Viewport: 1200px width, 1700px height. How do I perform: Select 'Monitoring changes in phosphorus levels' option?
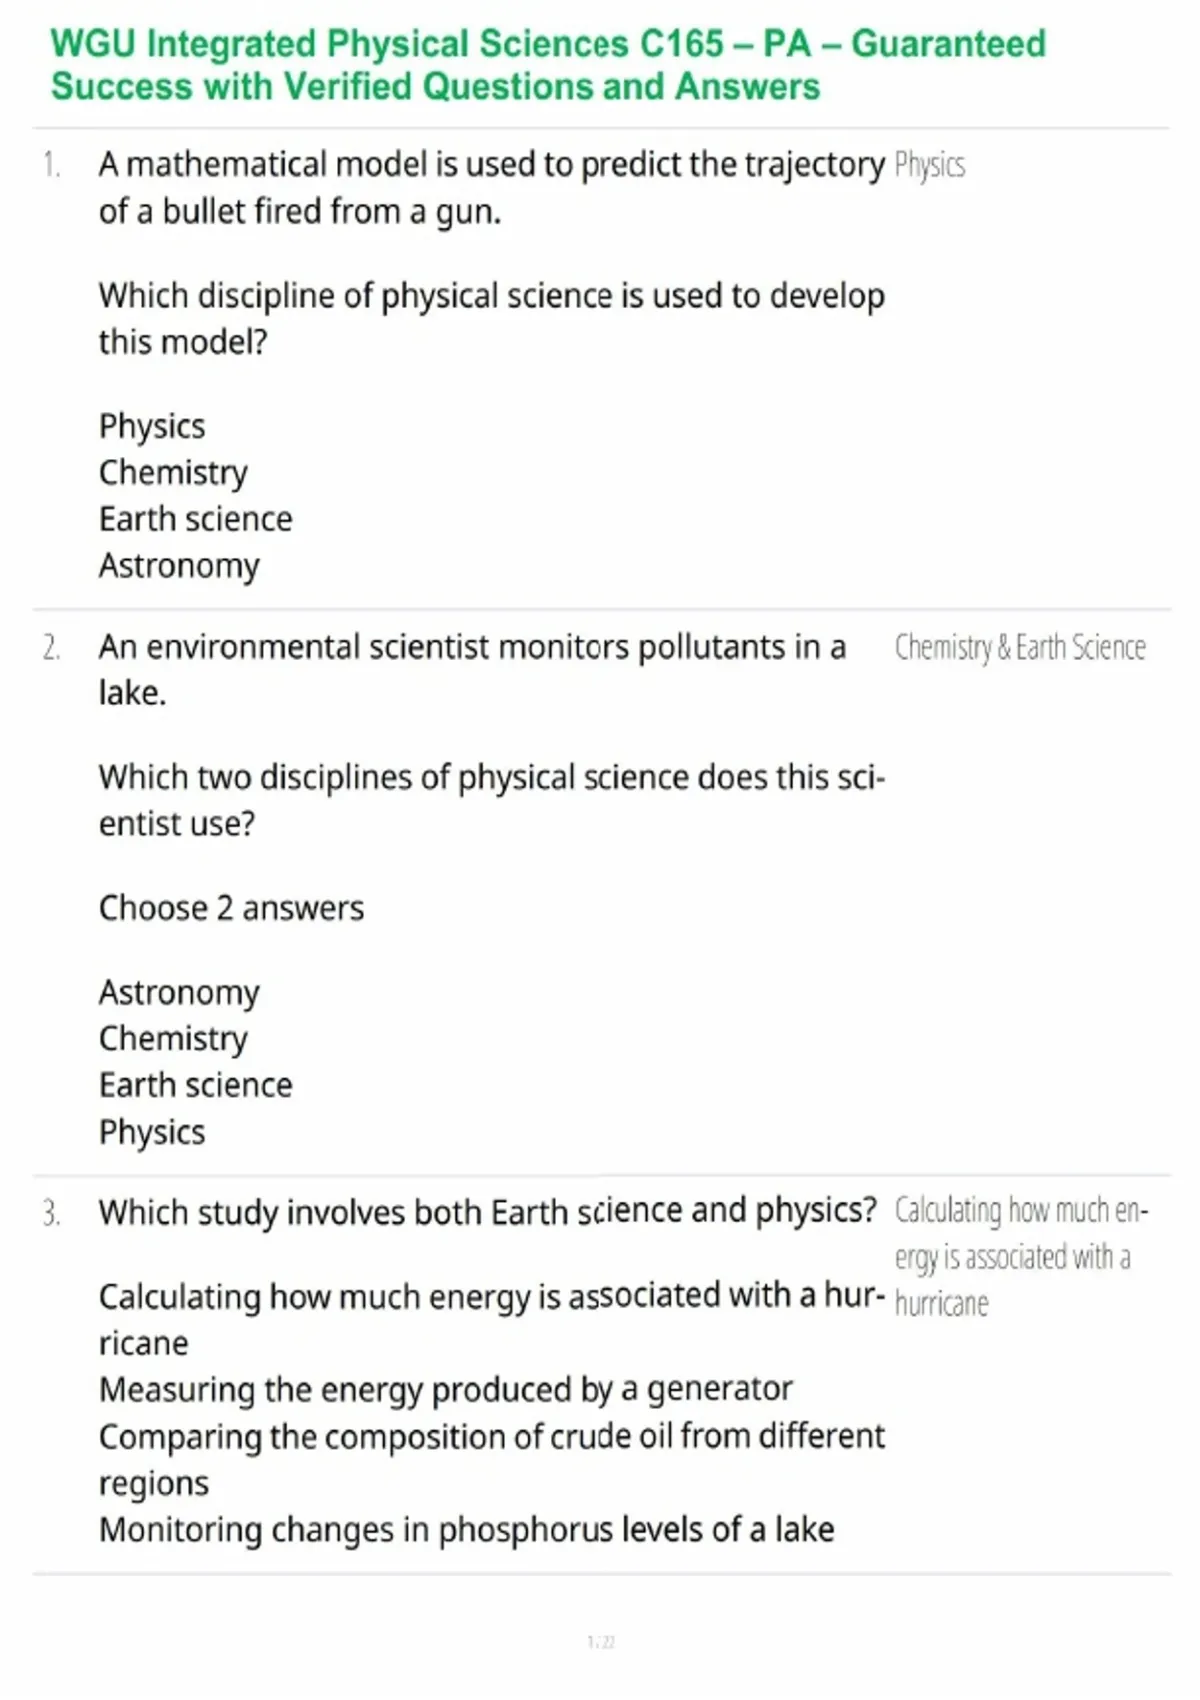click(466, 1529)
